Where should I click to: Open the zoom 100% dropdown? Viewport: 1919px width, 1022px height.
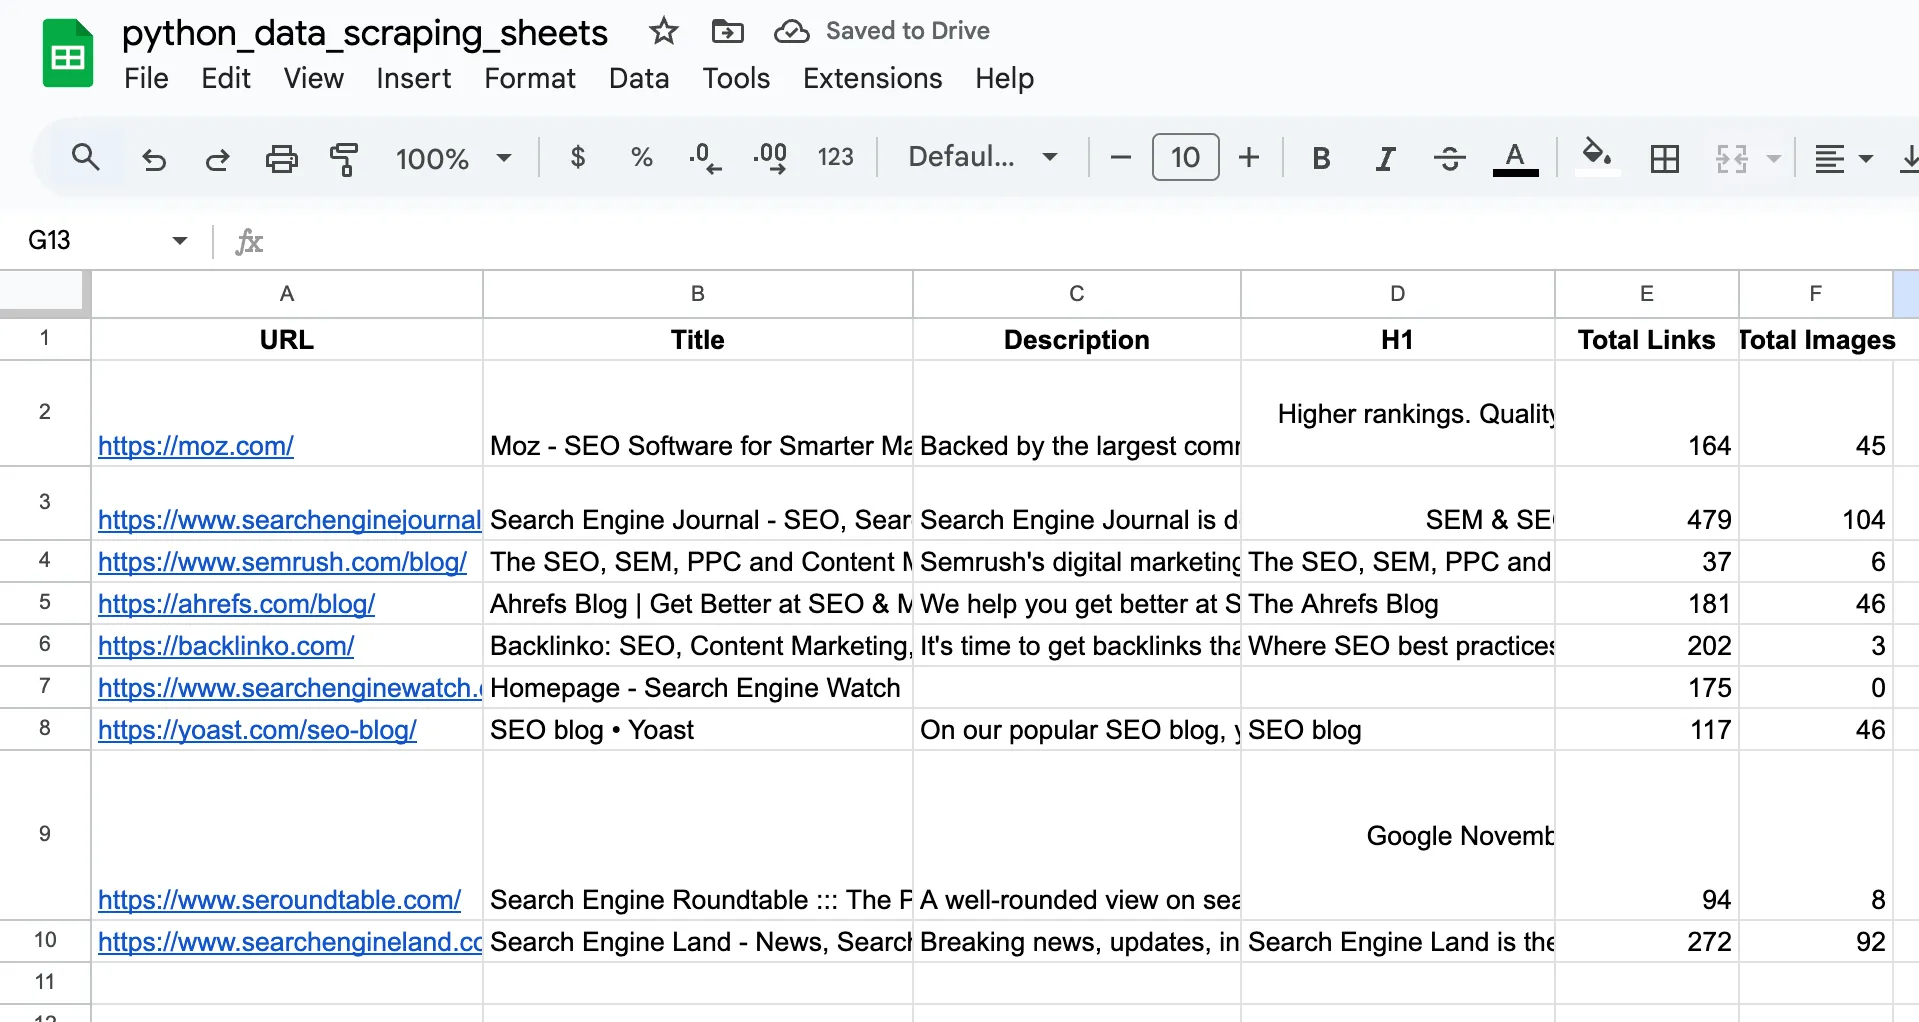[453, 158]
